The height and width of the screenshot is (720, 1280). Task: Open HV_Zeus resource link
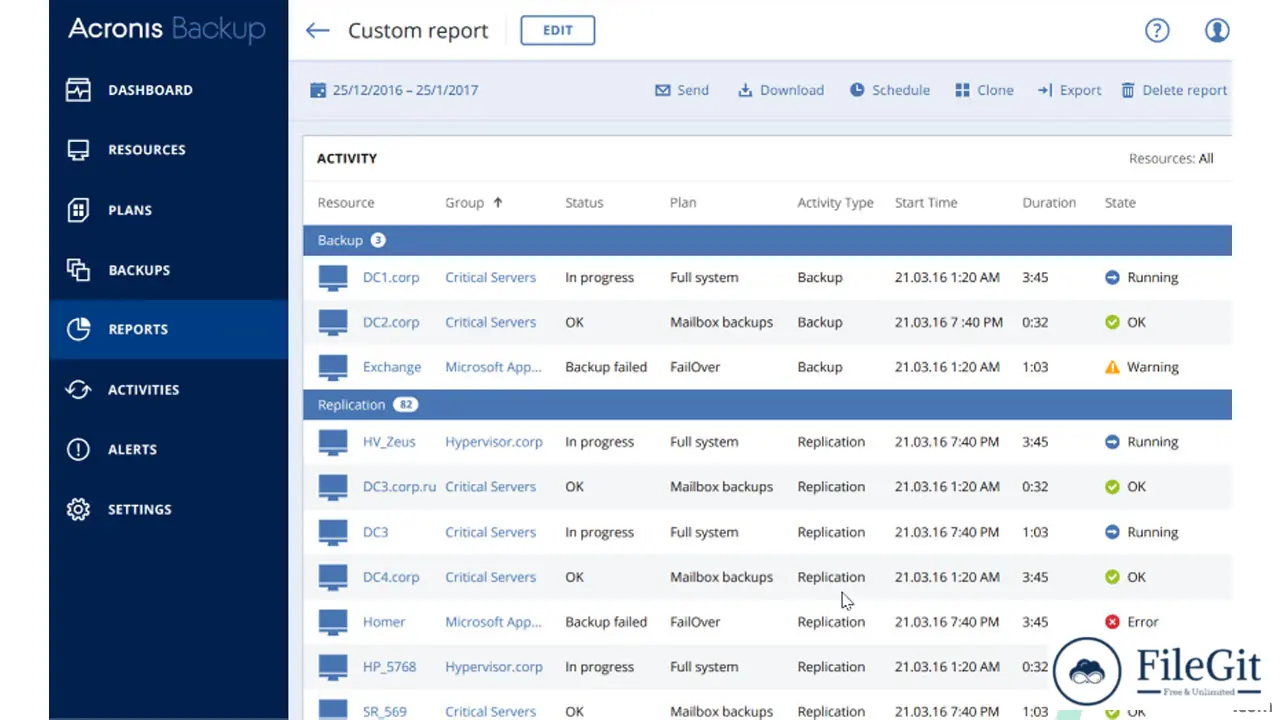pos(389,442)
